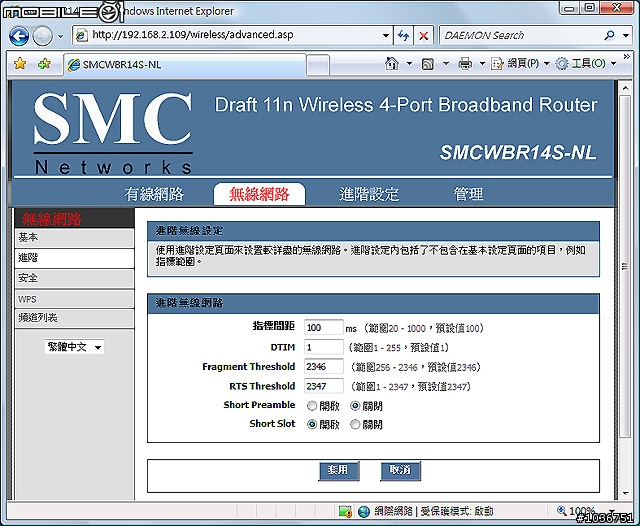Expand the Print options dropdown arrow
The height and width of the screenshot is (526, 640).
point(482,64)
